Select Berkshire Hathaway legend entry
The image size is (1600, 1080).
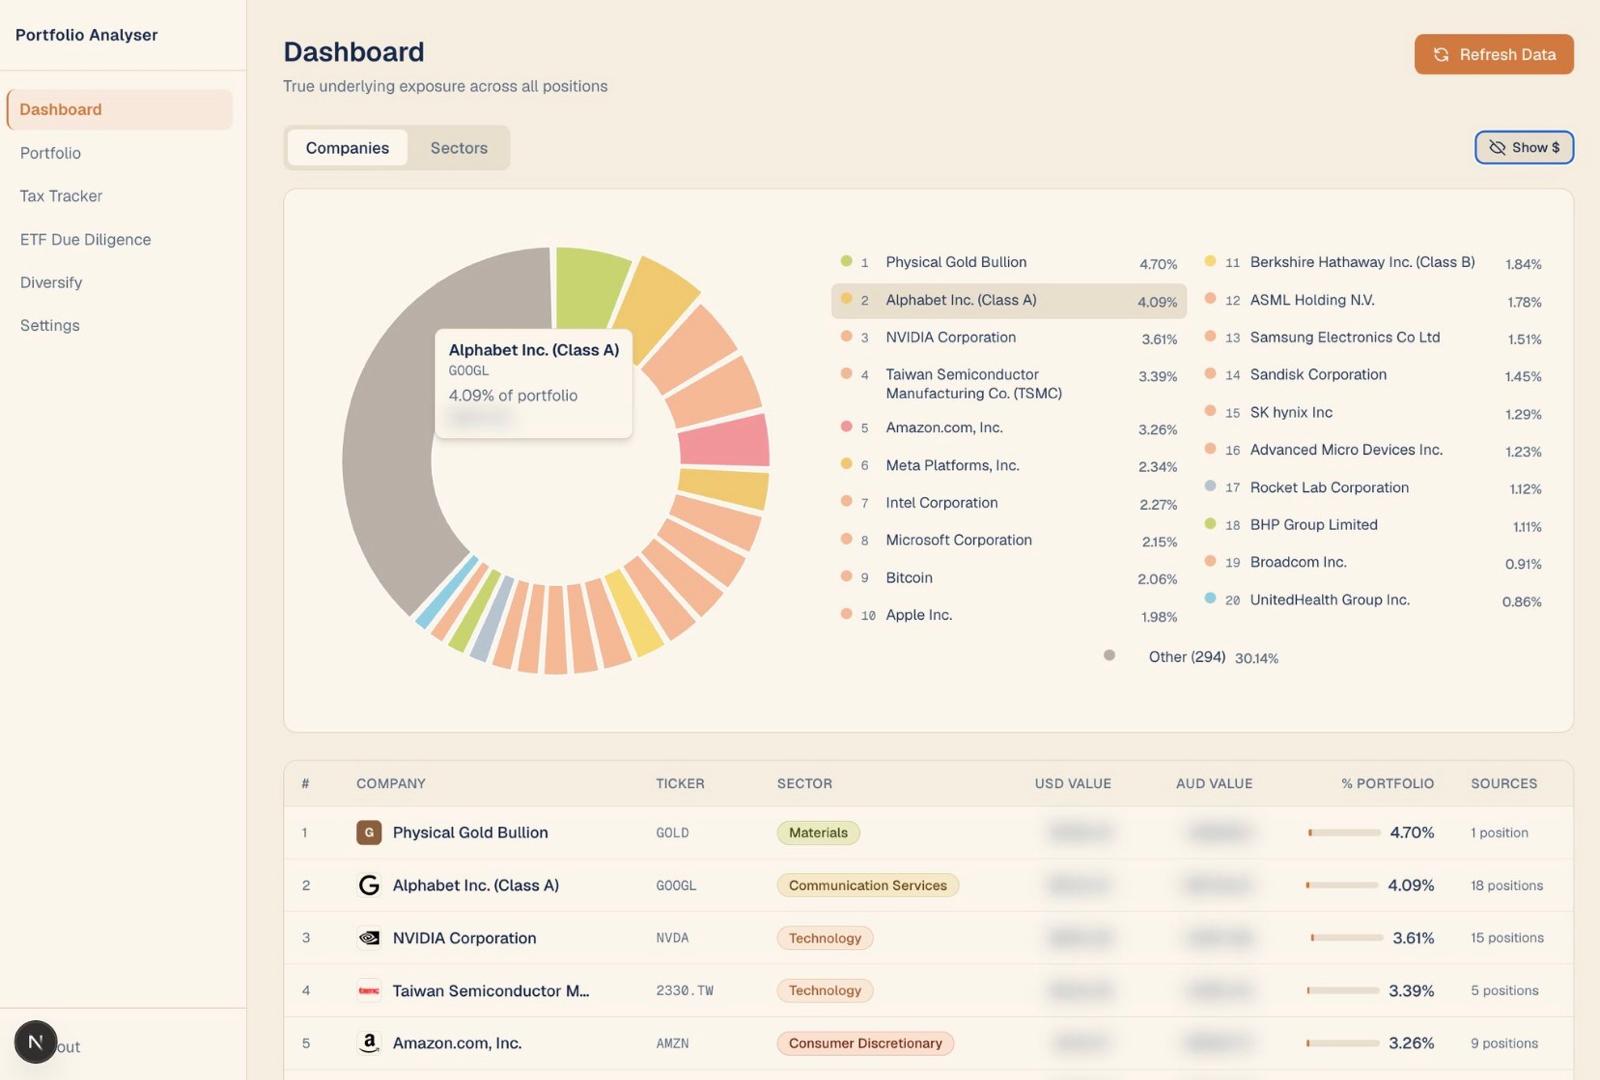pos(1373,262)
